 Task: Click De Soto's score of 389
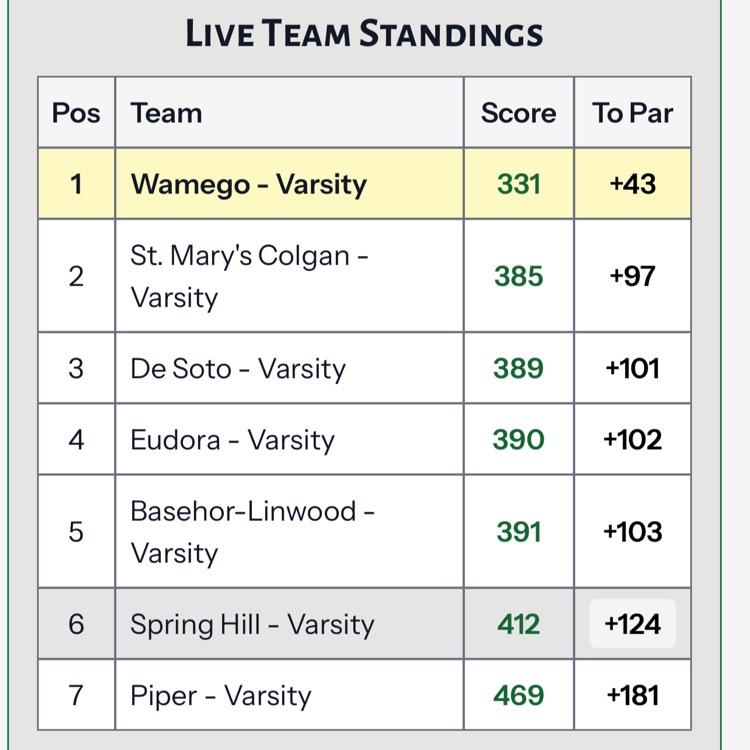click(518, 368)
